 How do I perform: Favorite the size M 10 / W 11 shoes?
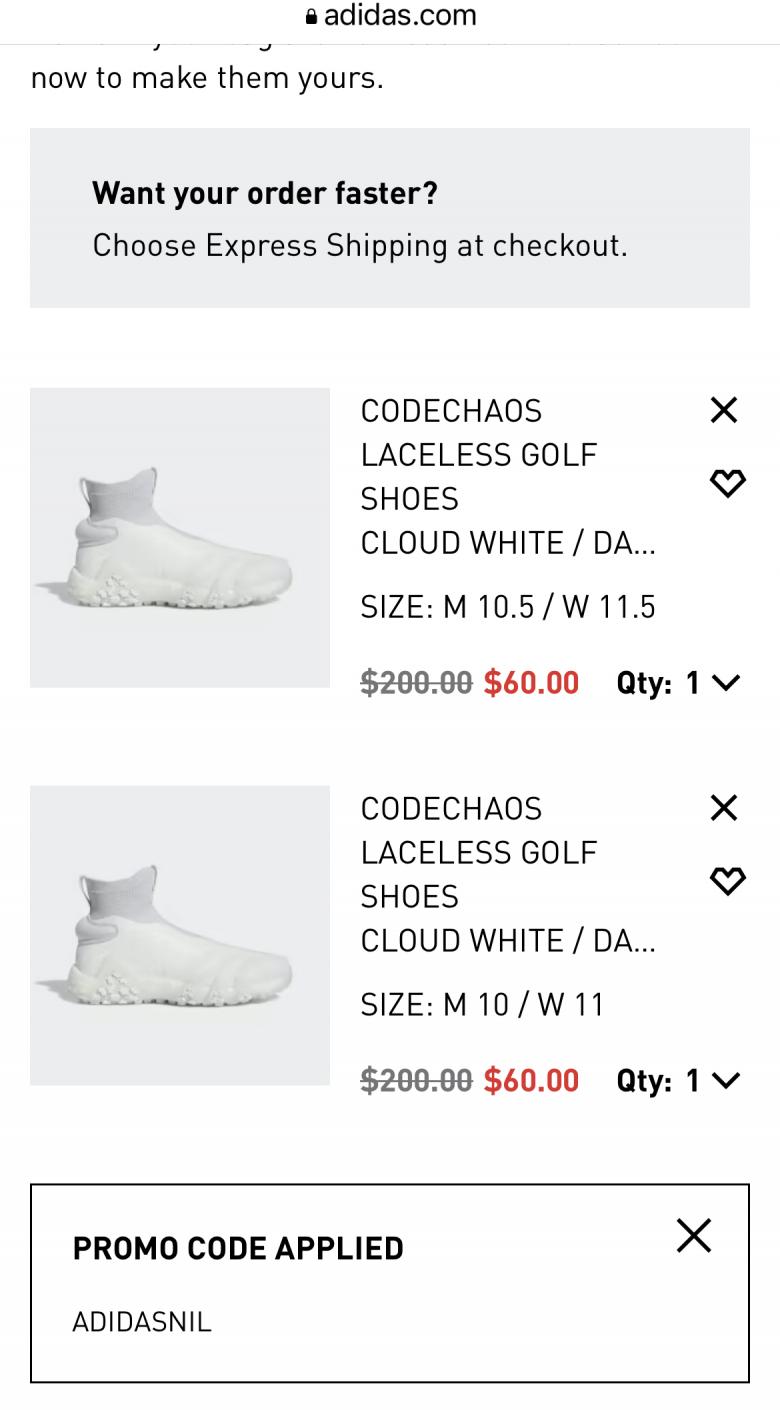point(727,881)
